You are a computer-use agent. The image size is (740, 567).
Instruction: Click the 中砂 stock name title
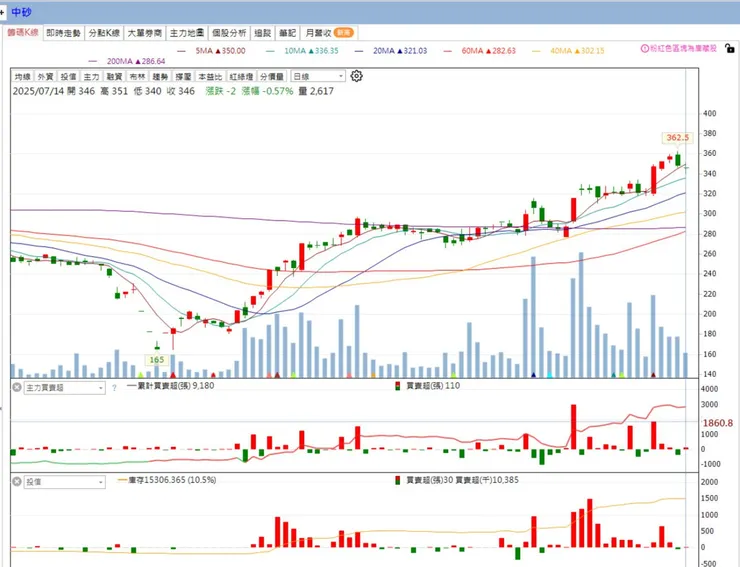21,12
